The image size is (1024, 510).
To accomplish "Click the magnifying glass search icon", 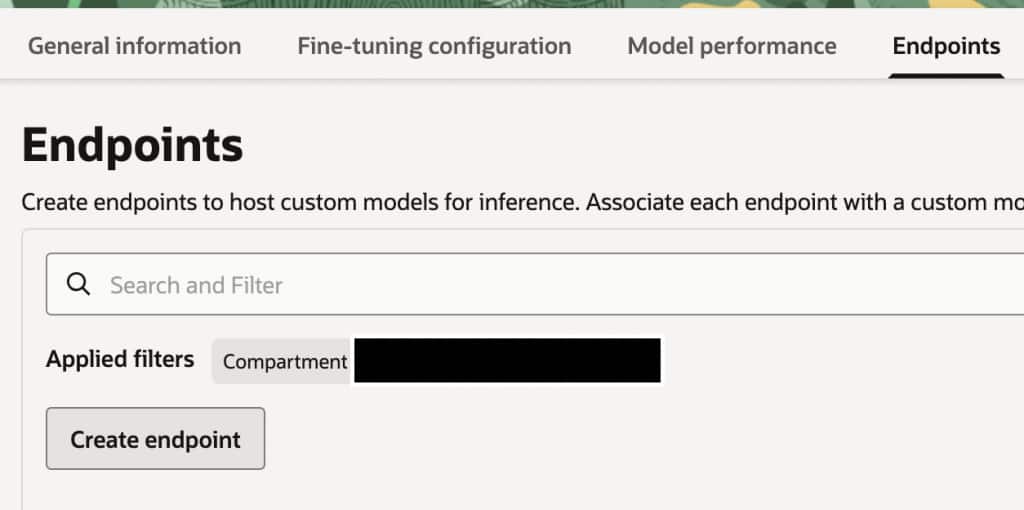I will pyautogui.click(x=78, y=285).
